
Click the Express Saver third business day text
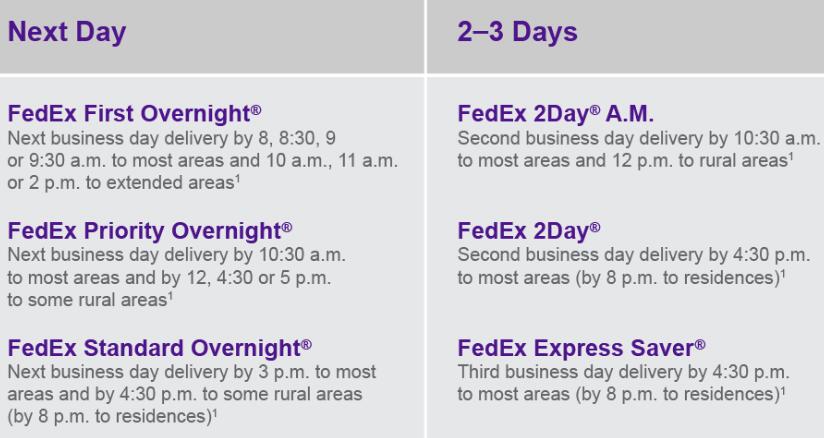coord(624,383)
